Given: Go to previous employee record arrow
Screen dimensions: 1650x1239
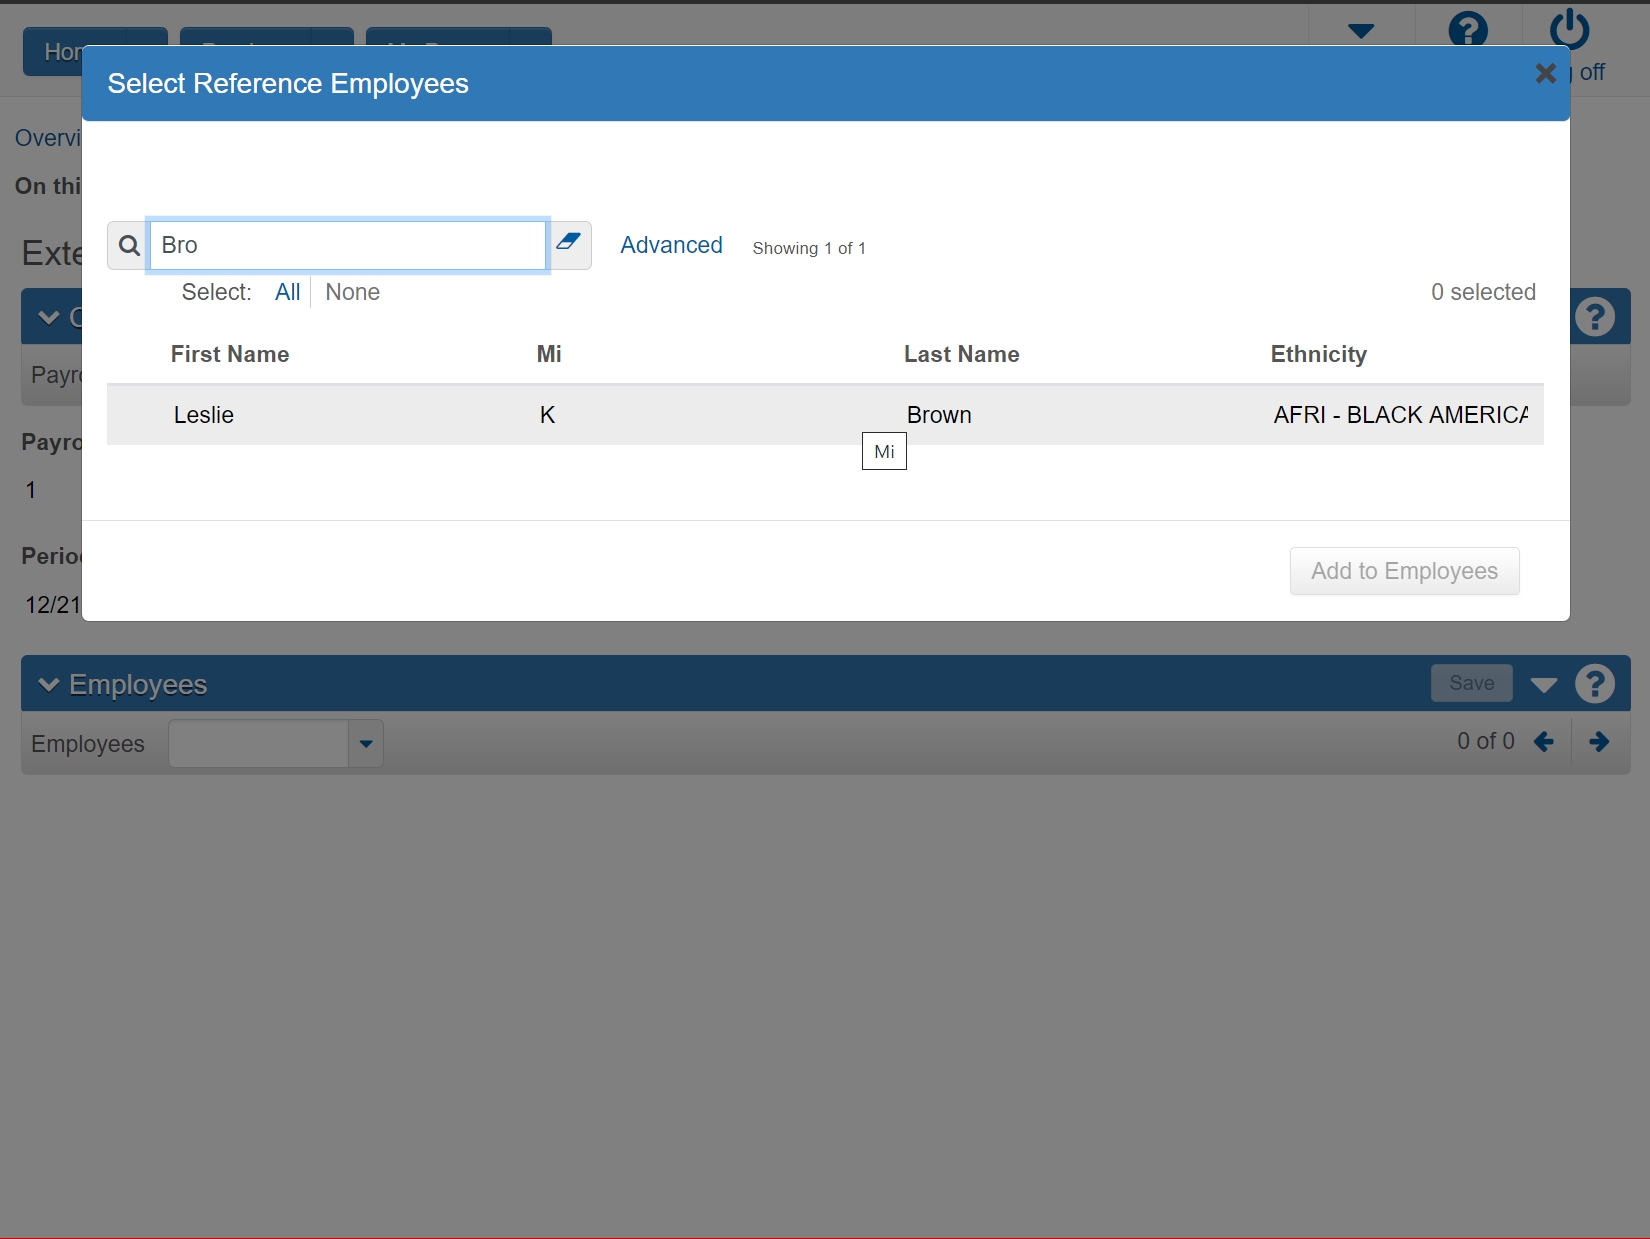Looking at the screenshot, I should 1544,741.
